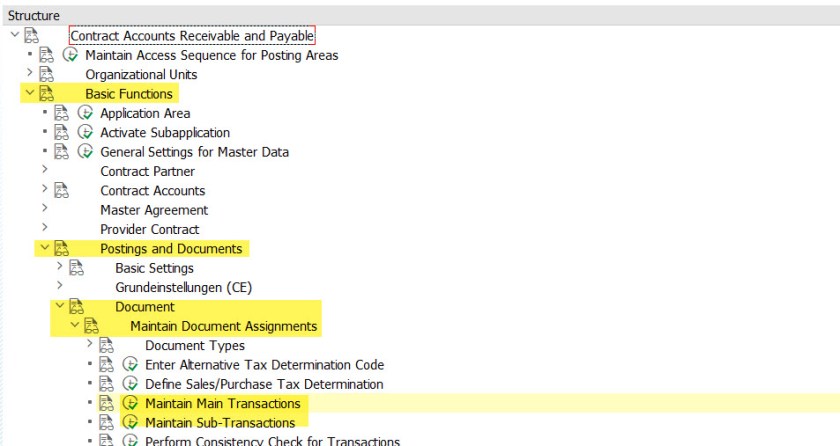This screenshot has height=446, width=840.
Task: Select Application Area entry text
Action: tap(145, 113)
